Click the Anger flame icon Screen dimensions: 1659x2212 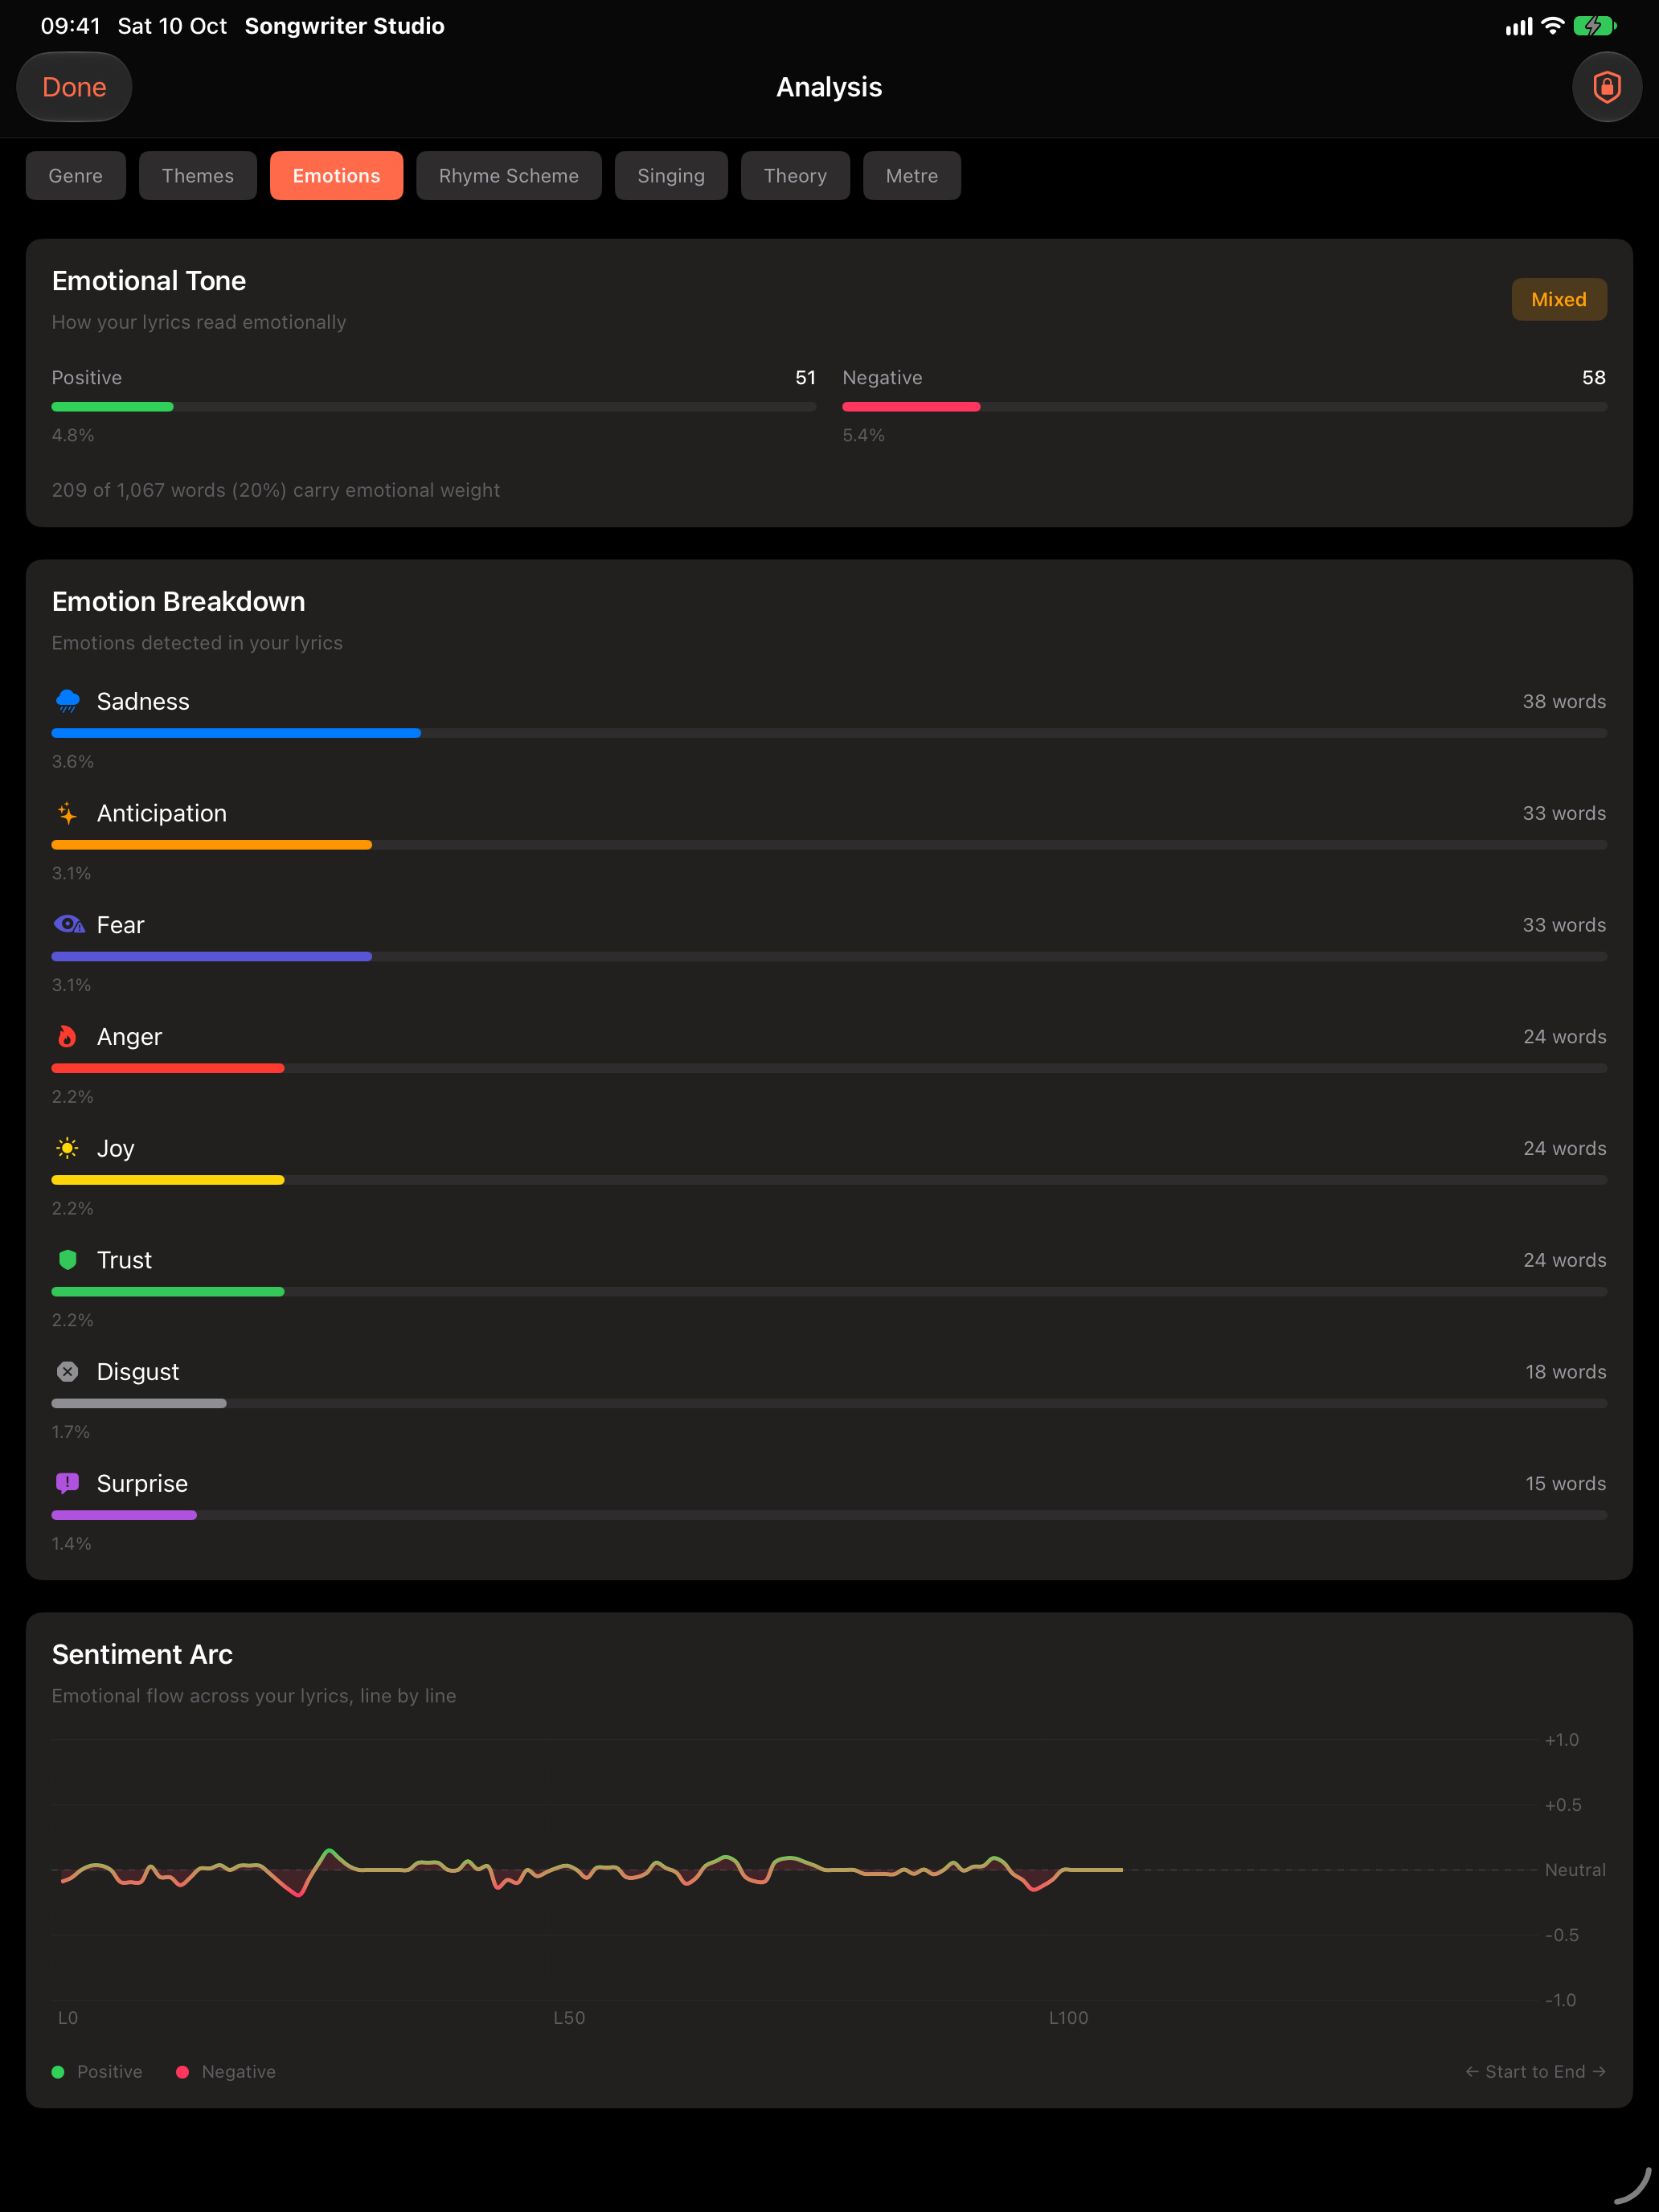tap(67, 1036)
